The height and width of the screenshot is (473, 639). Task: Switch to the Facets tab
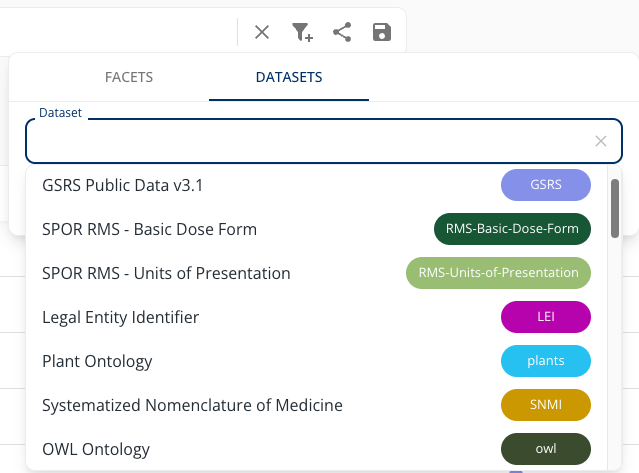tap(129, 77)
